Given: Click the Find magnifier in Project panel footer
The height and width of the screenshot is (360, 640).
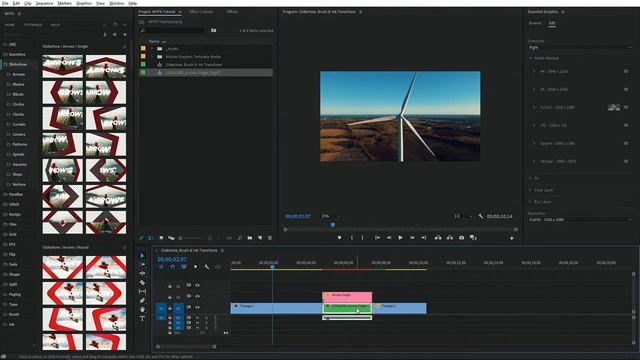Looking at the screenshot, I should 240,238.
